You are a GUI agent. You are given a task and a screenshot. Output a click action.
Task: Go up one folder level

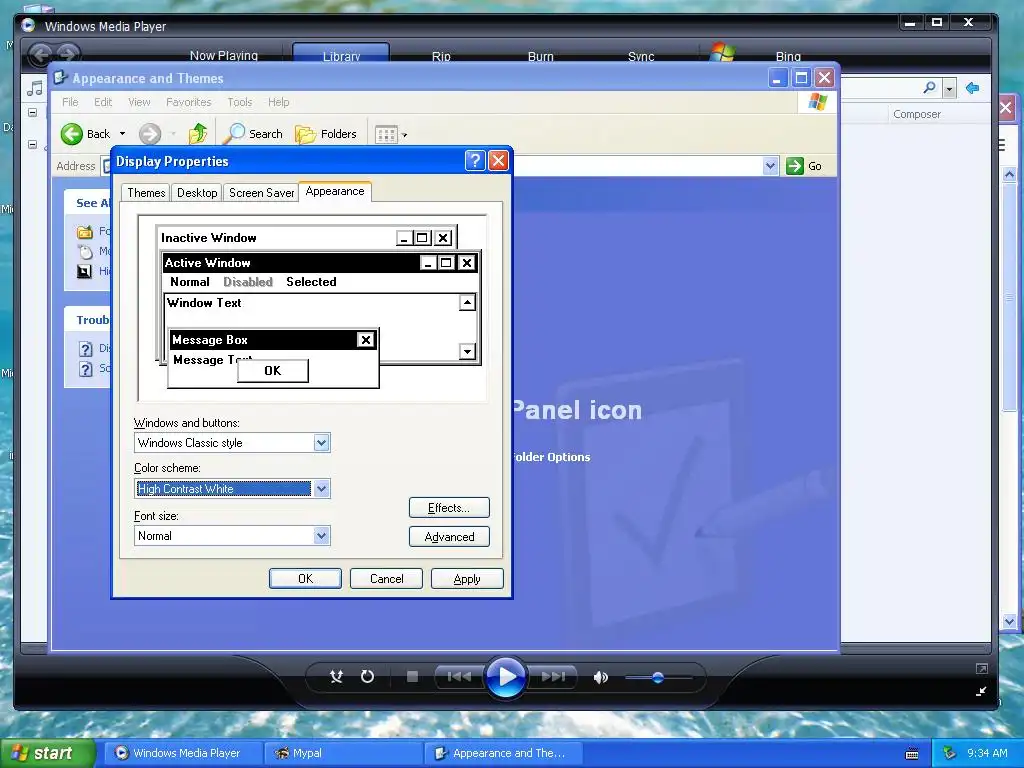click(198, 134)
